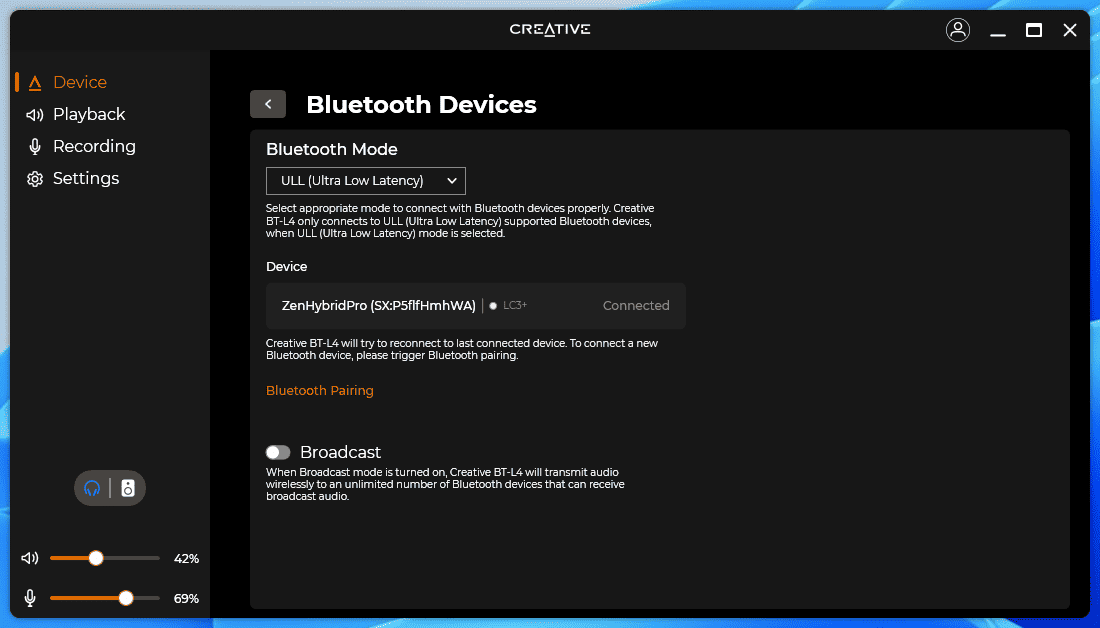Click the LC3+ codec indicator

[x=516, y=306]
